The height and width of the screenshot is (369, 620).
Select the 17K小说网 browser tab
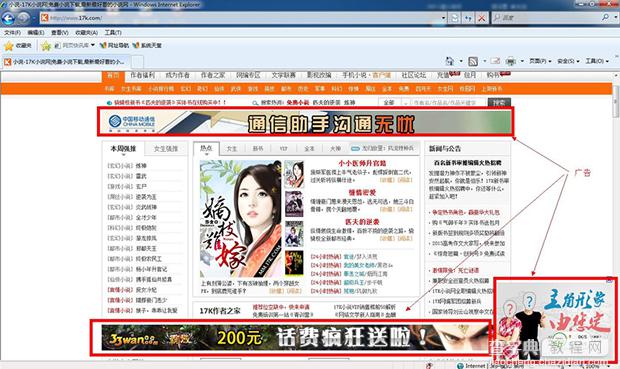(x=65, y=62)
